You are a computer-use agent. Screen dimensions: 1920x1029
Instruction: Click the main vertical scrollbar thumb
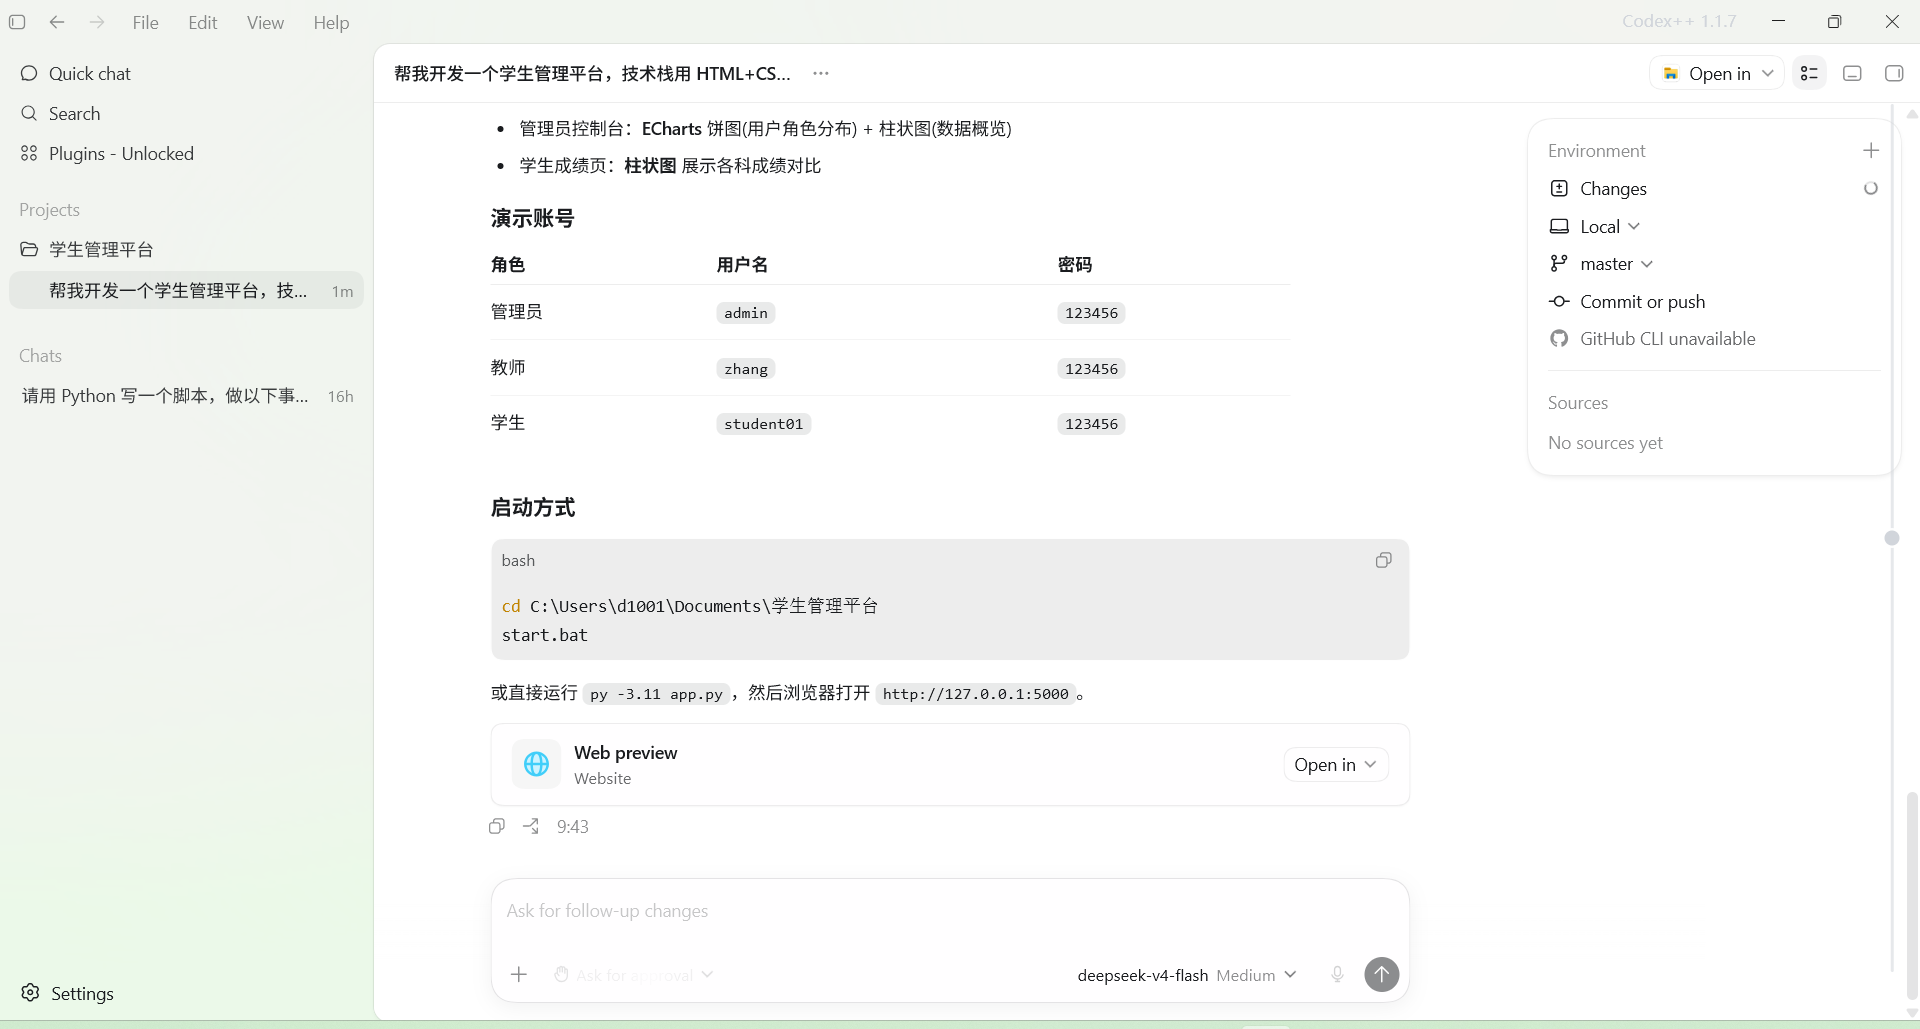[x=1912, y=894]
